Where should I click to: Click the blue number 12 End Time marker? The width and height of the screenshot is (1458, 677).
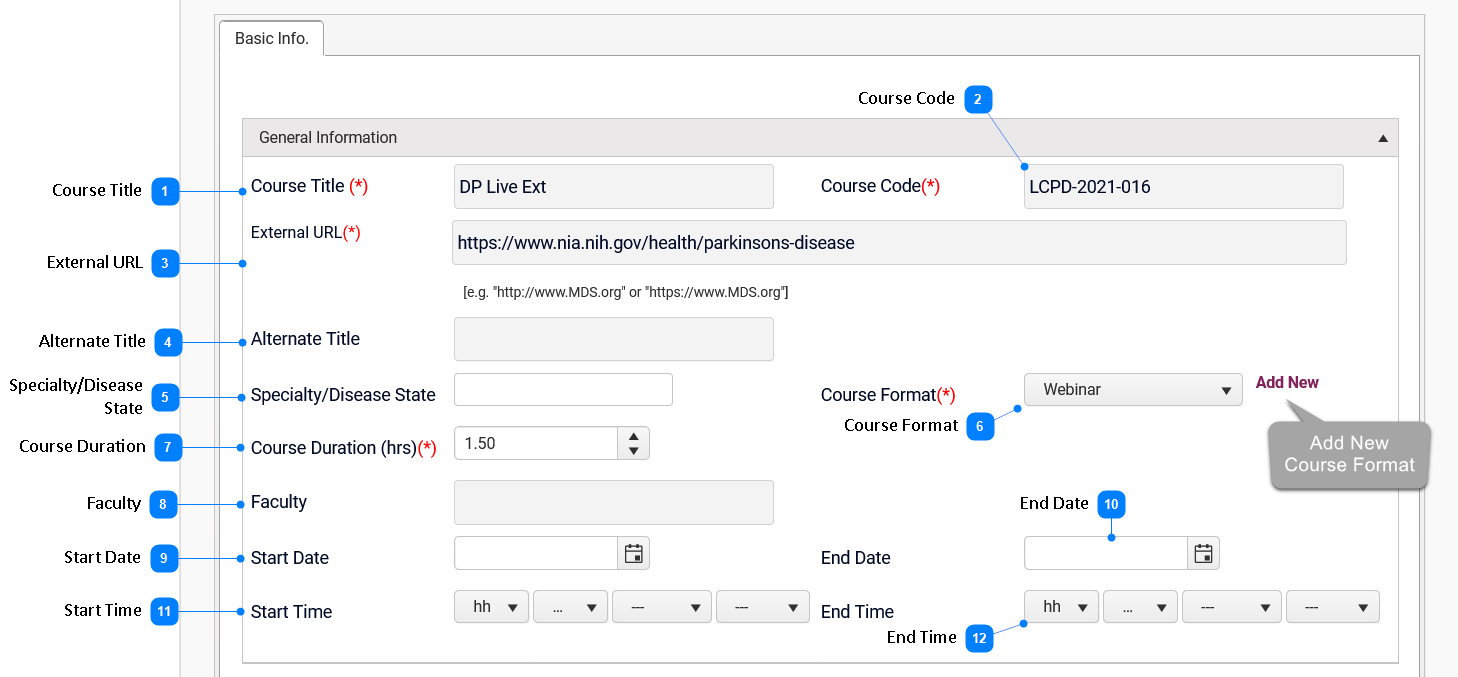[979, 638]
